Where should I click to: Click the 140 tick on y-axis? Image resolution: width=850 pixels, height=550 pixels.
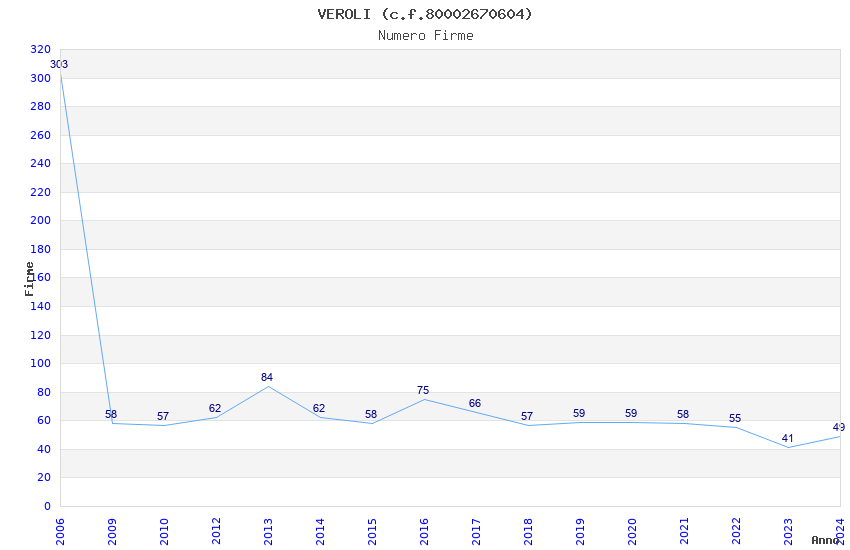coord(40,306)
